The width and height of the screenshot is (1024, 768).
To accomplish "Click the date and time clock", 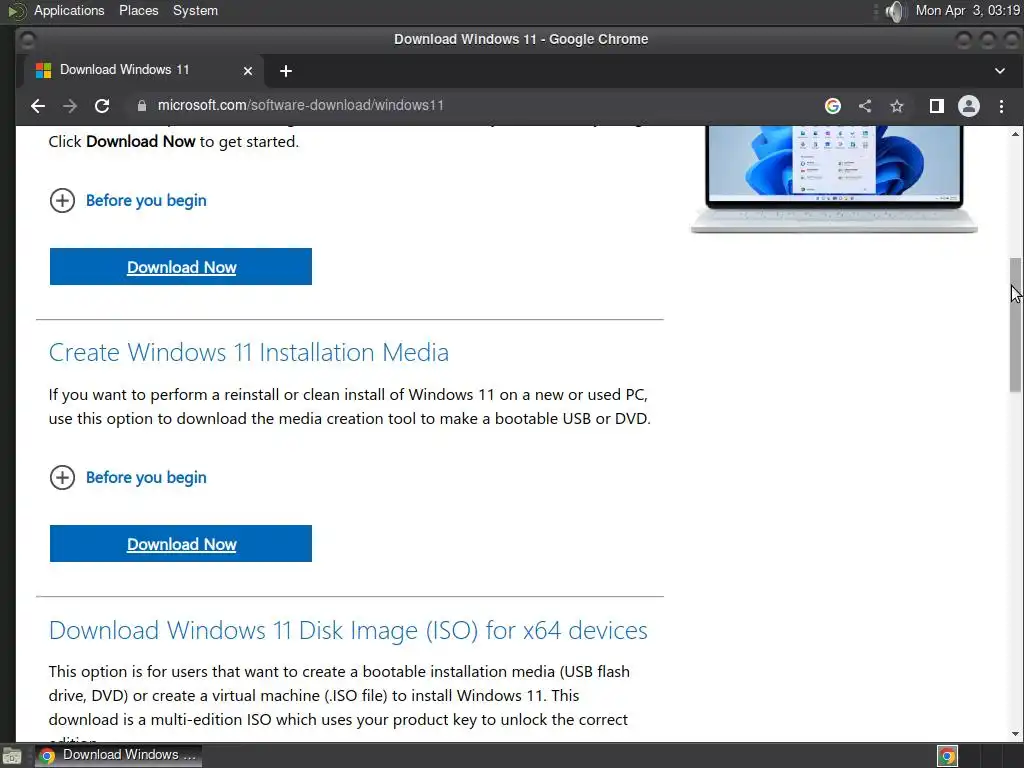I will [x=967, y=10].
